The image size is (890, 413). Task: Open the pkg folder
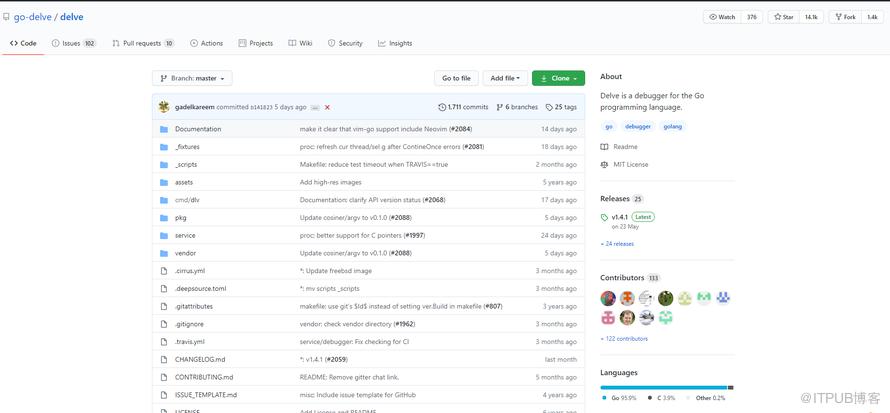180,218
